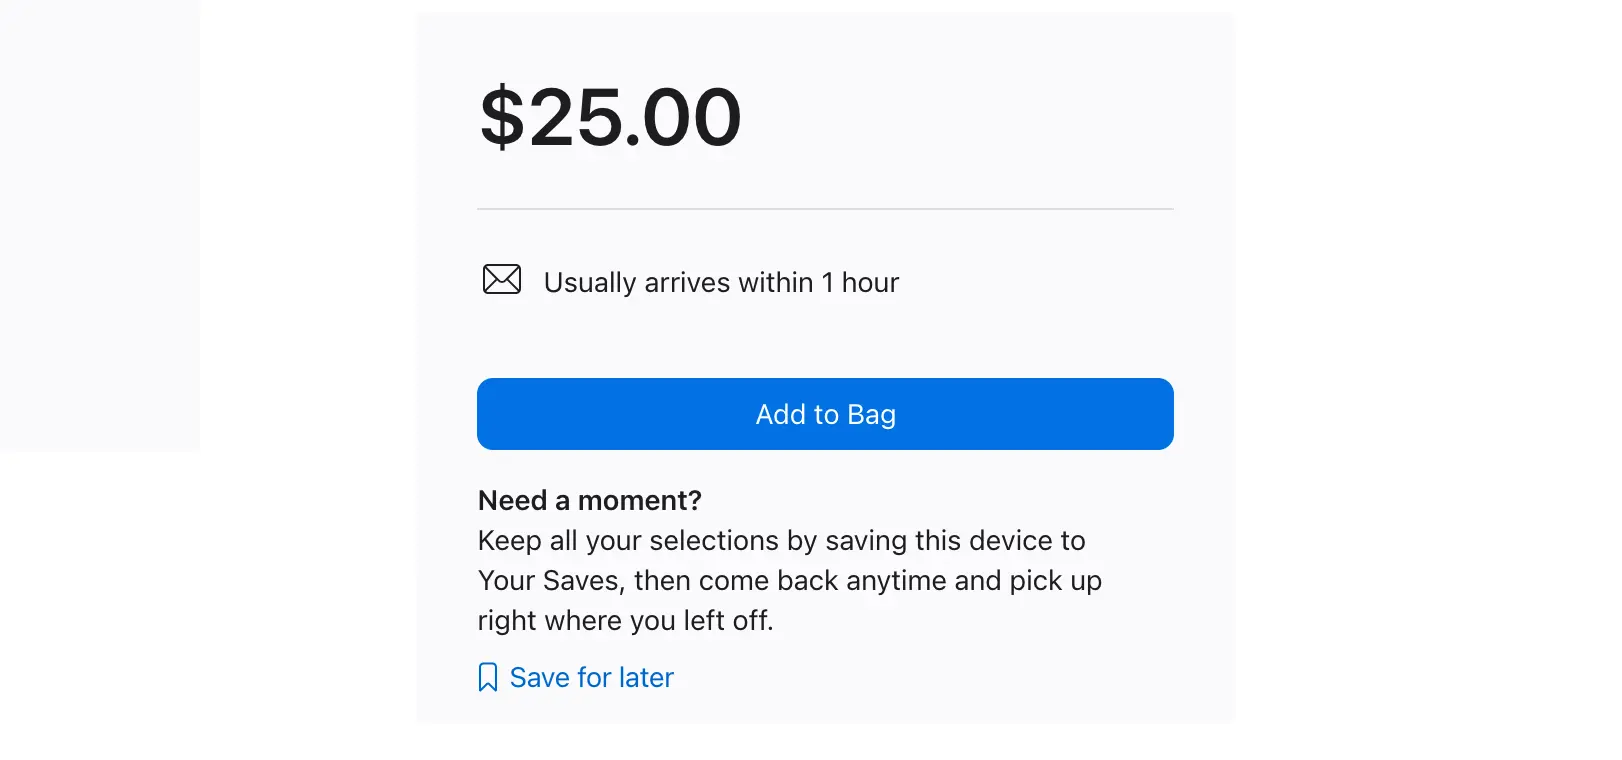Click the bookmark icon beside Save for later
Screen dimensions: 1622x760
[x=488, y=678]
